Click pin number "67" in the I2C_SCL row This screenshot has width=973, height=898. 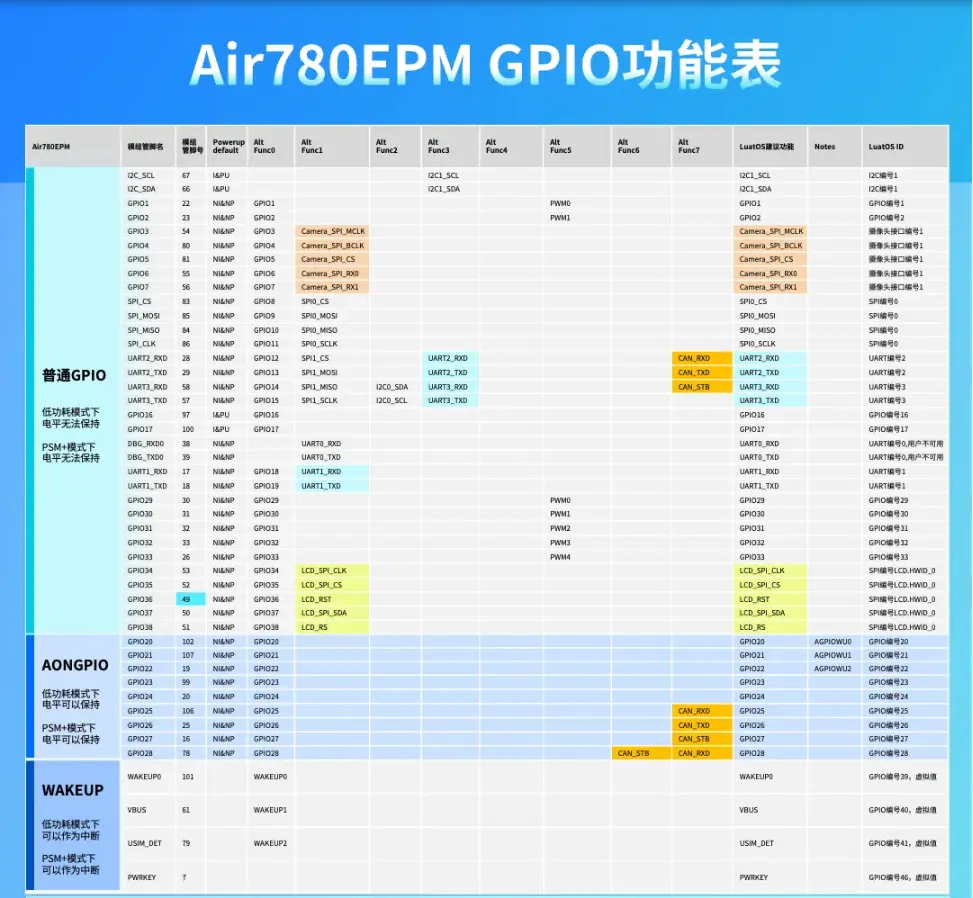pos(186,176)
